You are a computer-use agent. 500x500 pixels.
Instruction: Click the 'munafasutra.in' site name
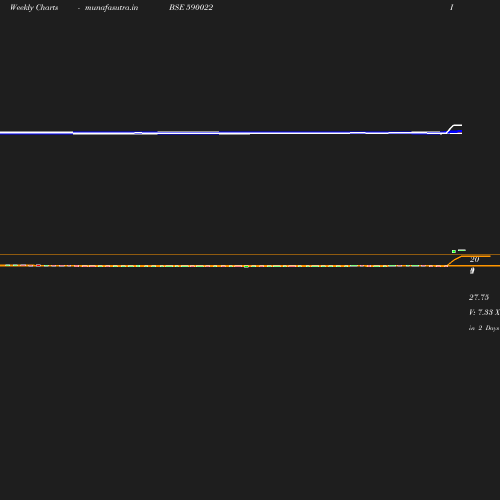click(111, 8)
